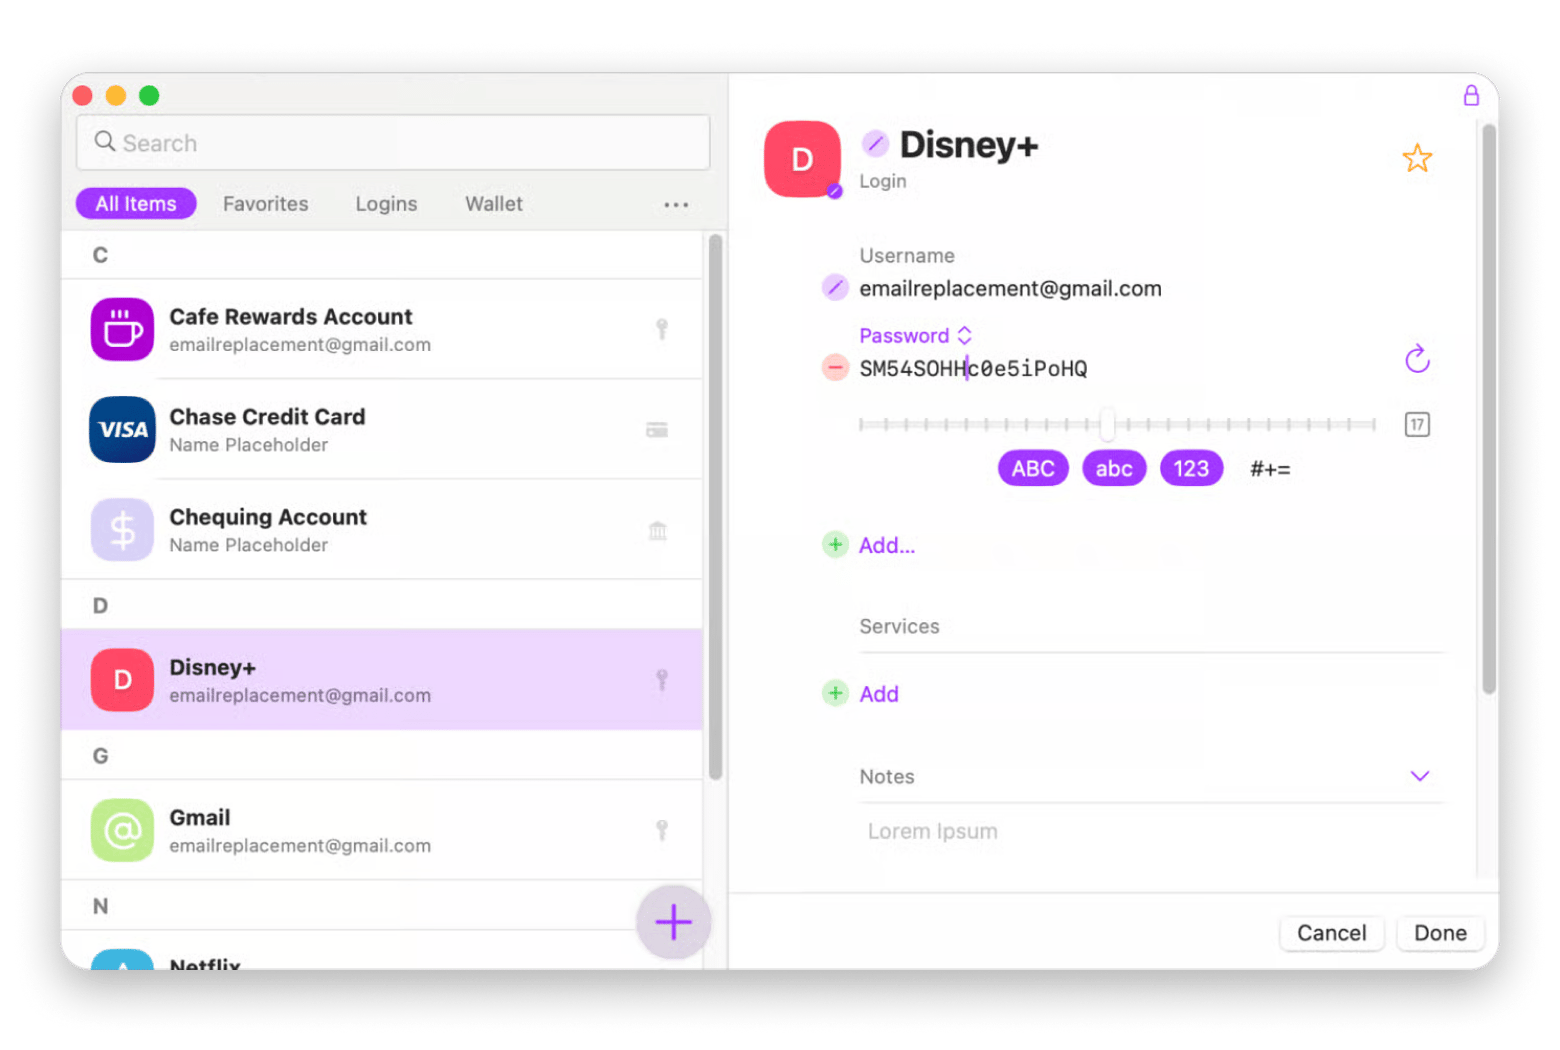
Task: Click the Notes section label
Action: pyautogui.click(x=886, y=776)
